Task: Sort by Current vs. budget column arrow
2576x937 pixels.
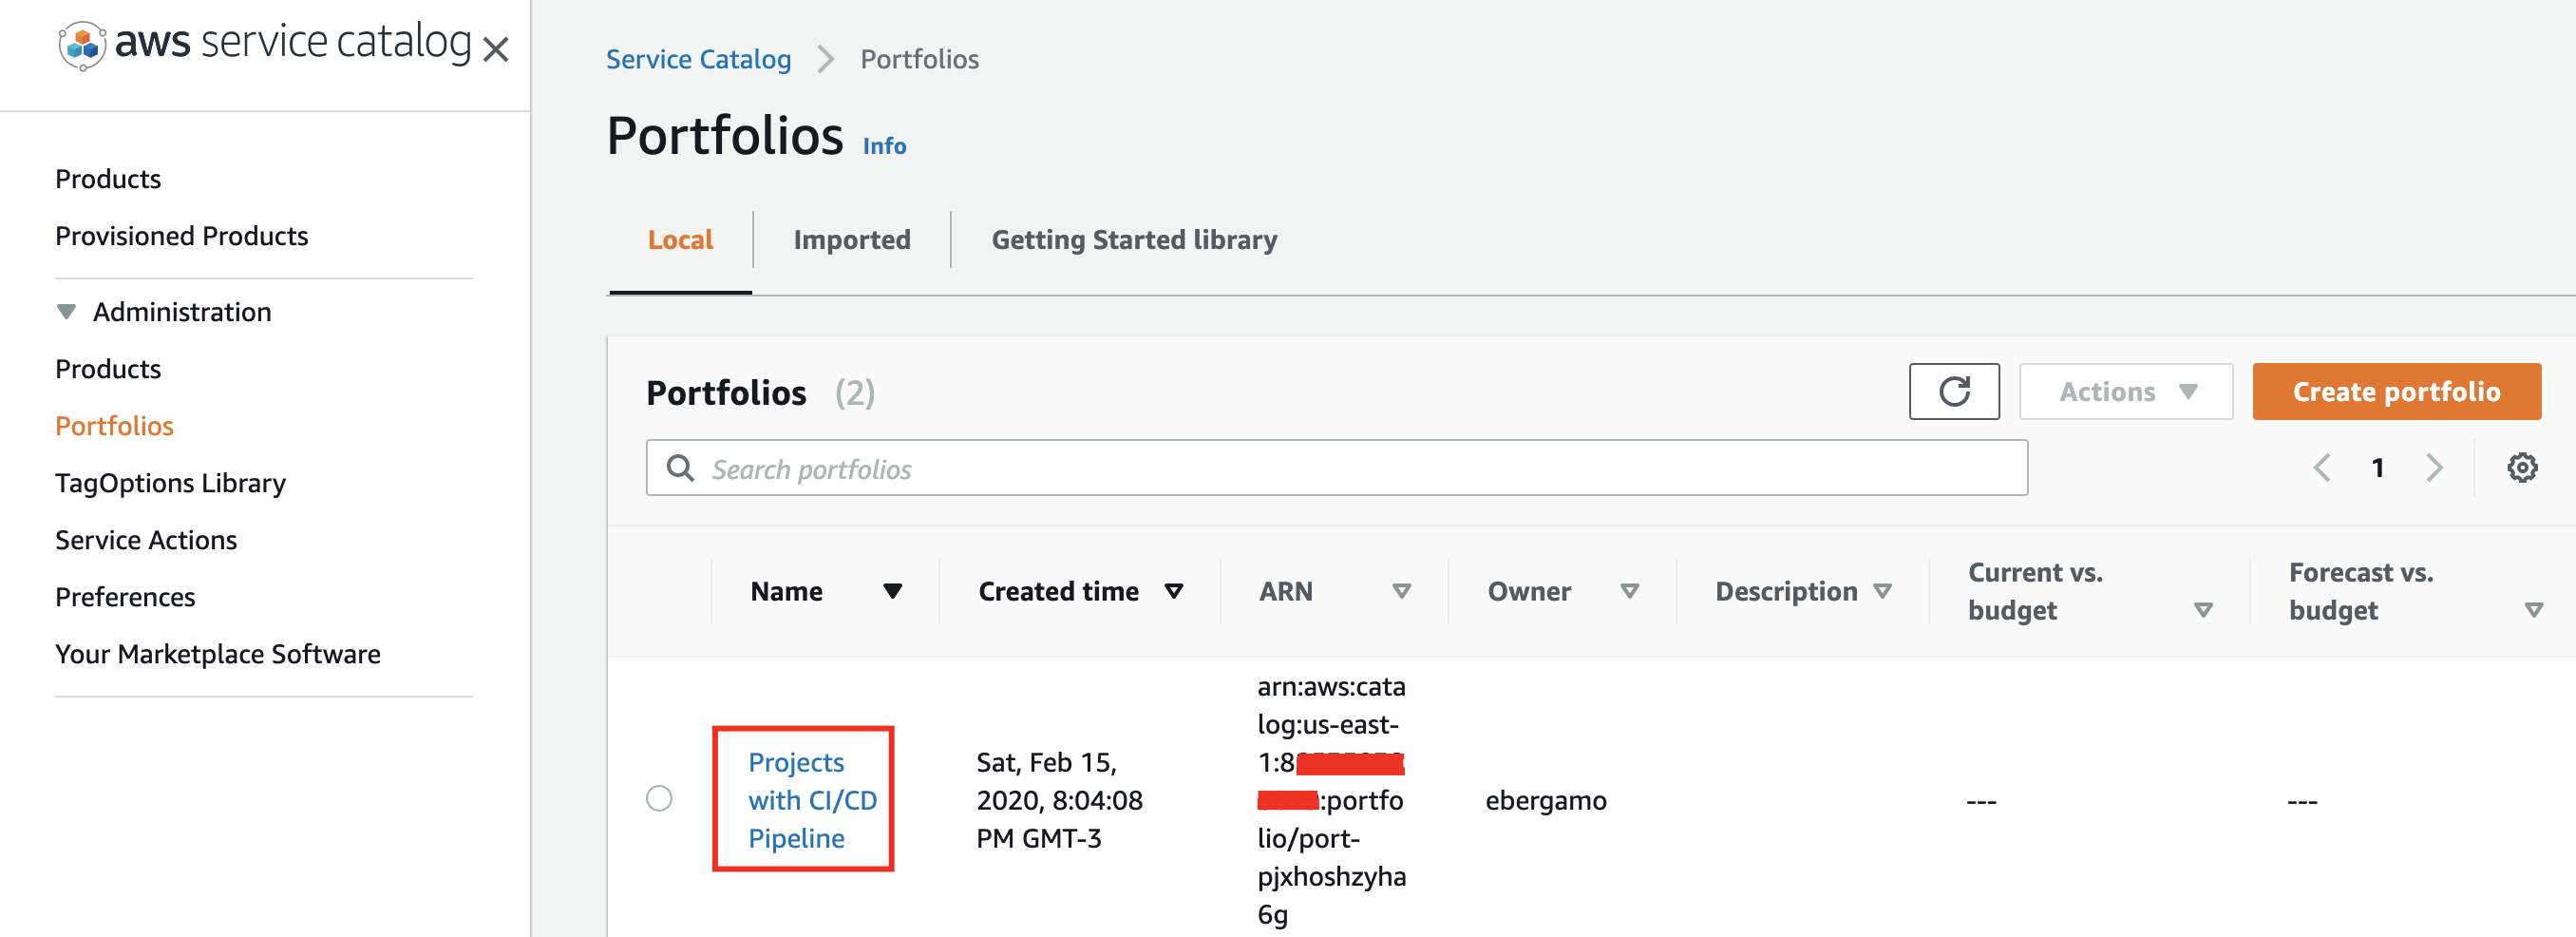Action: click(2203, 610)
